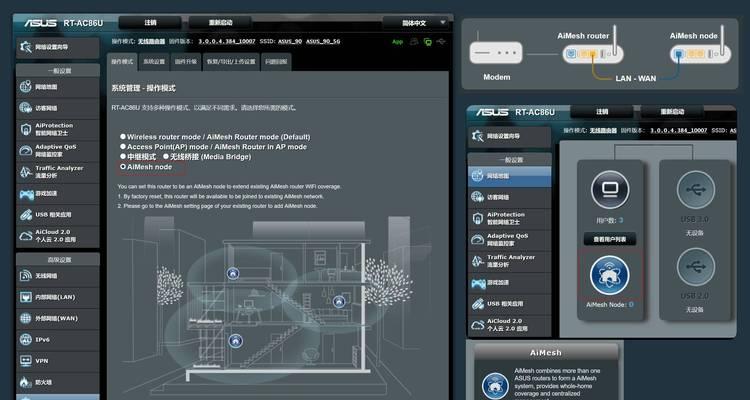Open USB 相关应用 in Network Map window sidebar
750x400 pixels.
509,304
